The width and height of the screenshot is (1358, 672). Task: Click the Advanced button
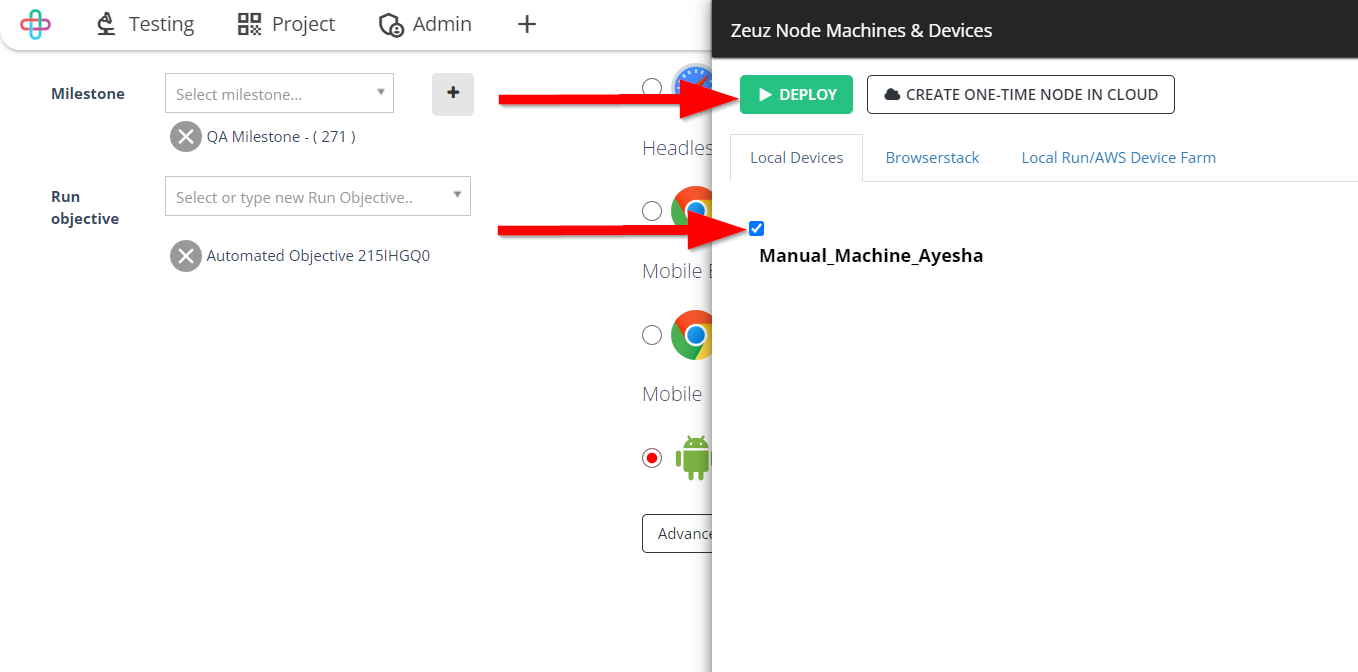pos(678,534)
